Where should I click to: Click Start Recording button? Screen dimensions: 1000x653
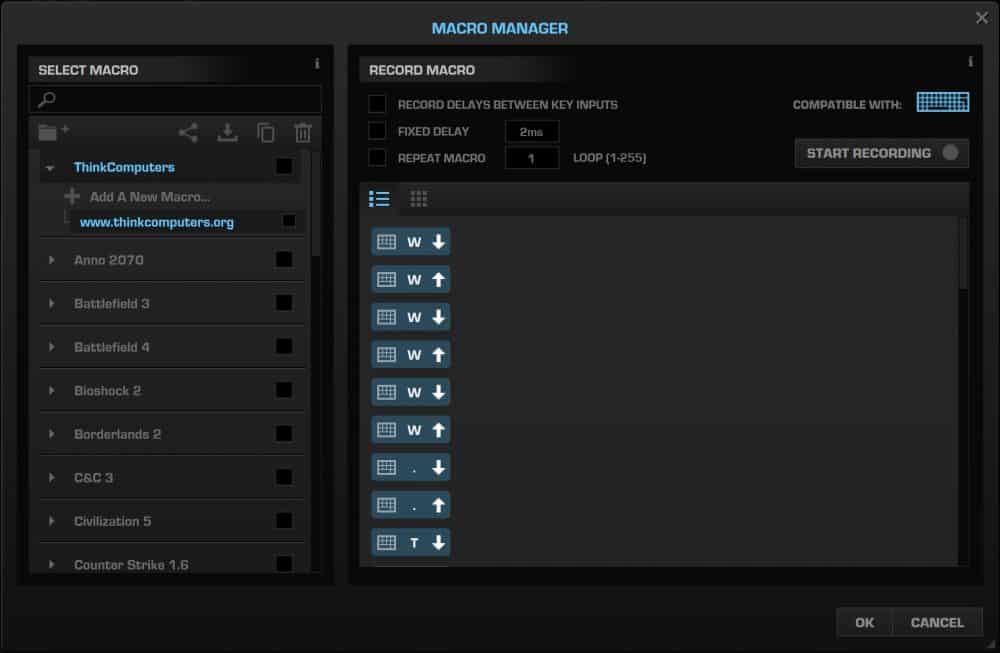(x=881, y=153)
